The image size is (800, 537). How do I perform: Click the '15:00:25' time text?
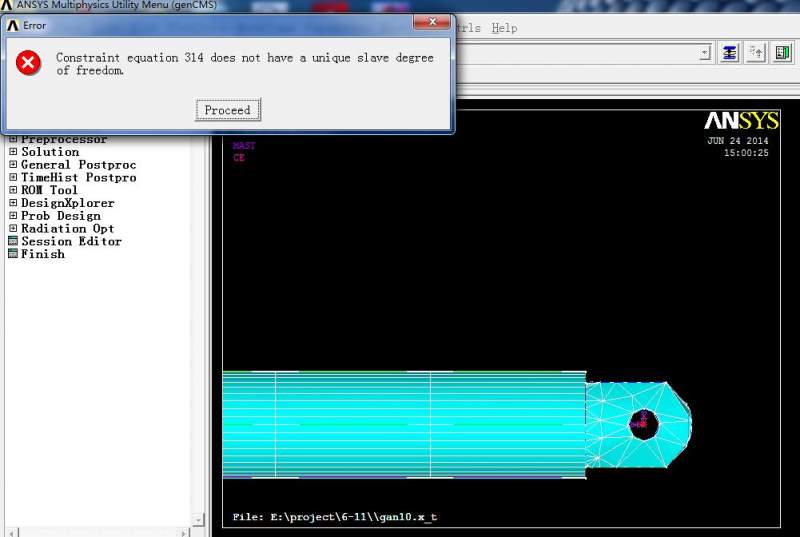[x=746, y=152]
